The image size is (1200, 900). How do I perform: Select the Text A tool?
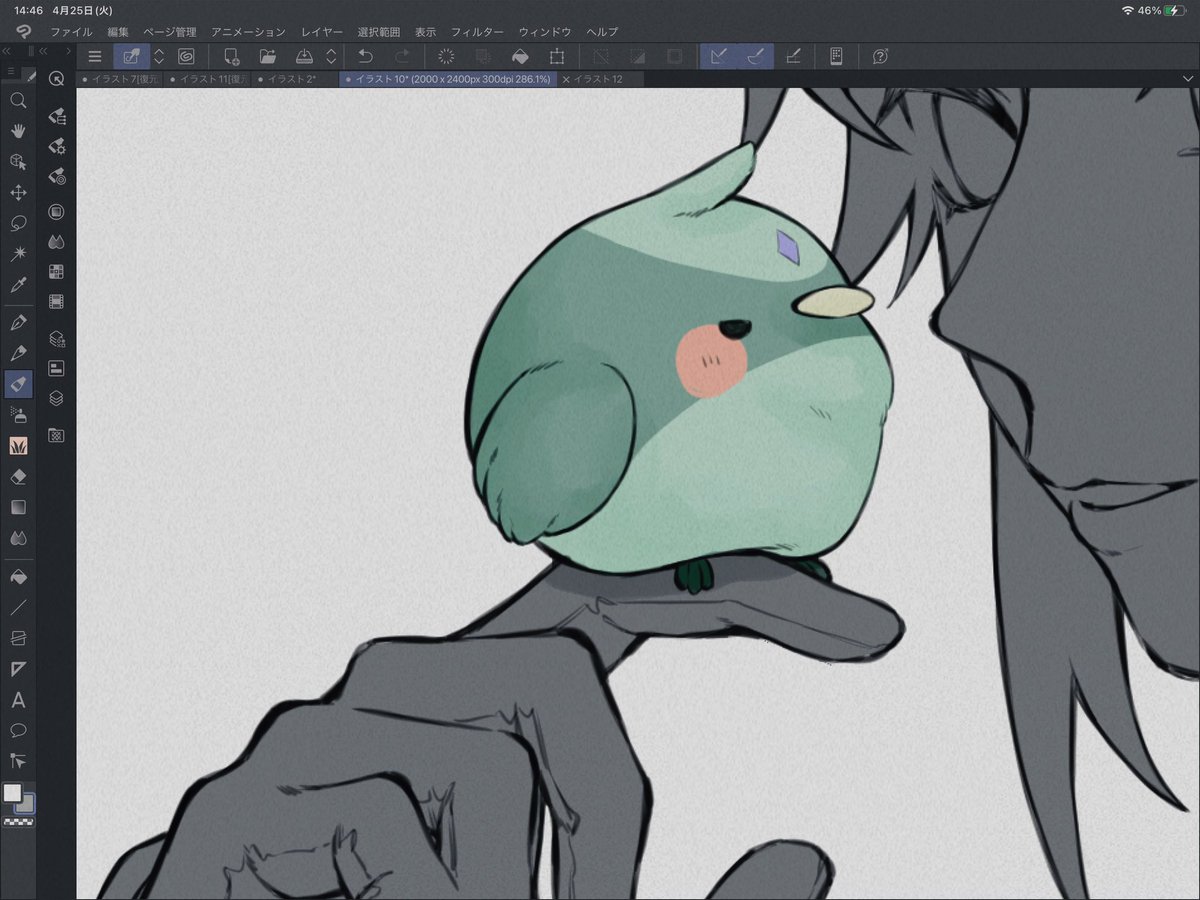pyautogui.click(x=18, y=700)
